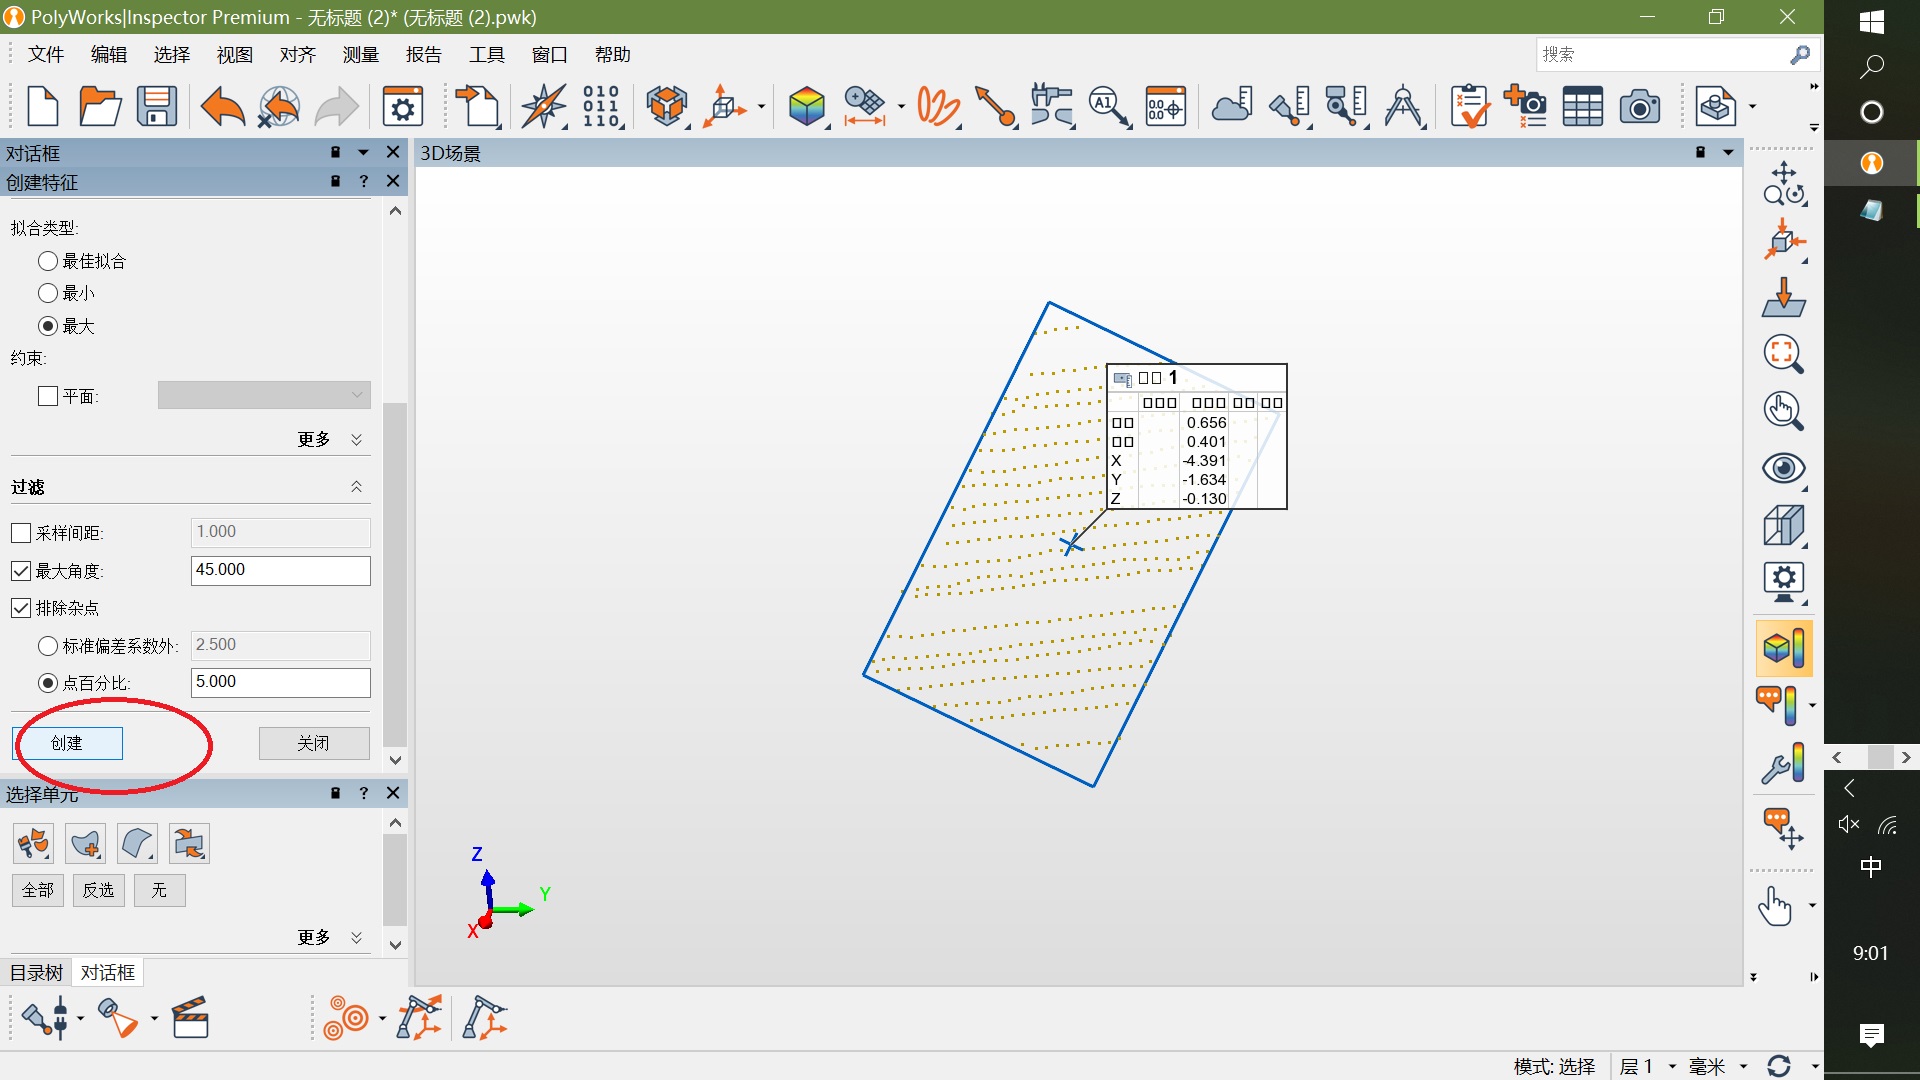Select 标准偏差系数外 radio option
This screenshot has height=1080, width=1920.
[48, 646]
